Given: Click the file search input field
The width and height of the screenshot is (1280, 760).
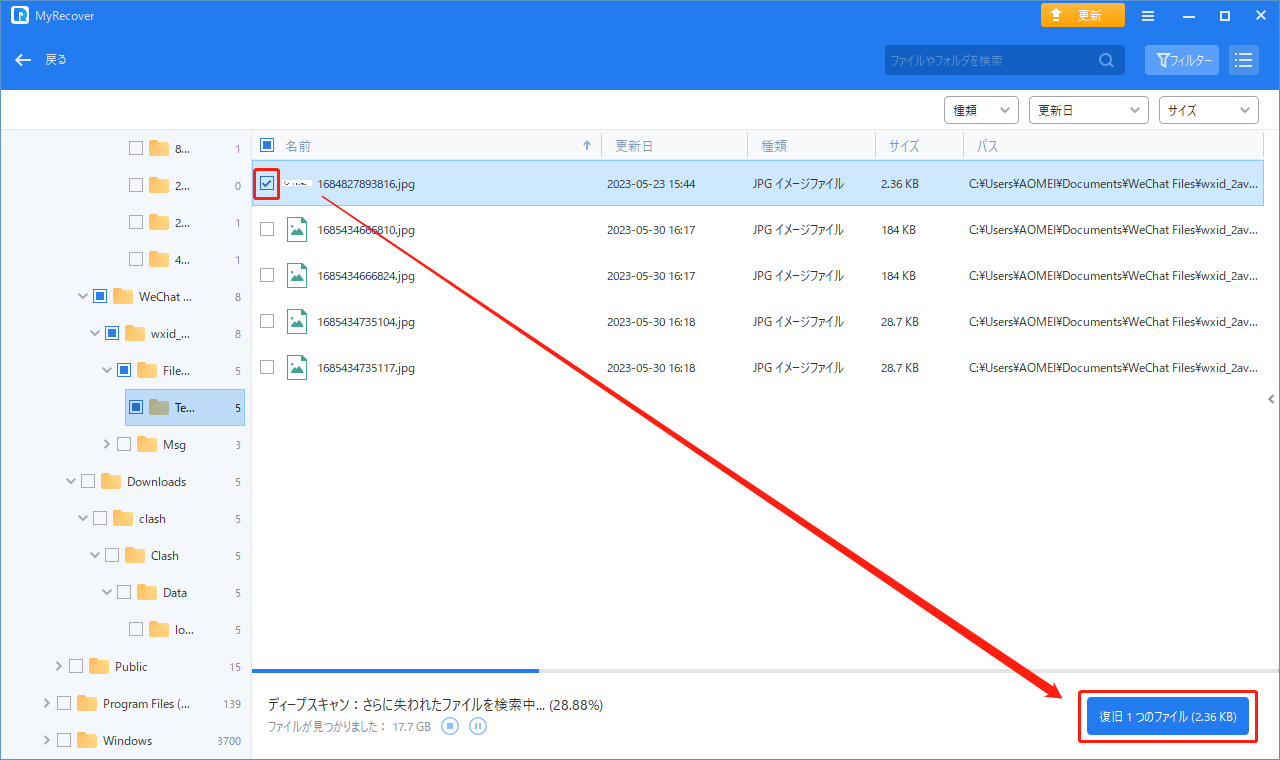Looking at the screenshot, I should coord(990,60).
